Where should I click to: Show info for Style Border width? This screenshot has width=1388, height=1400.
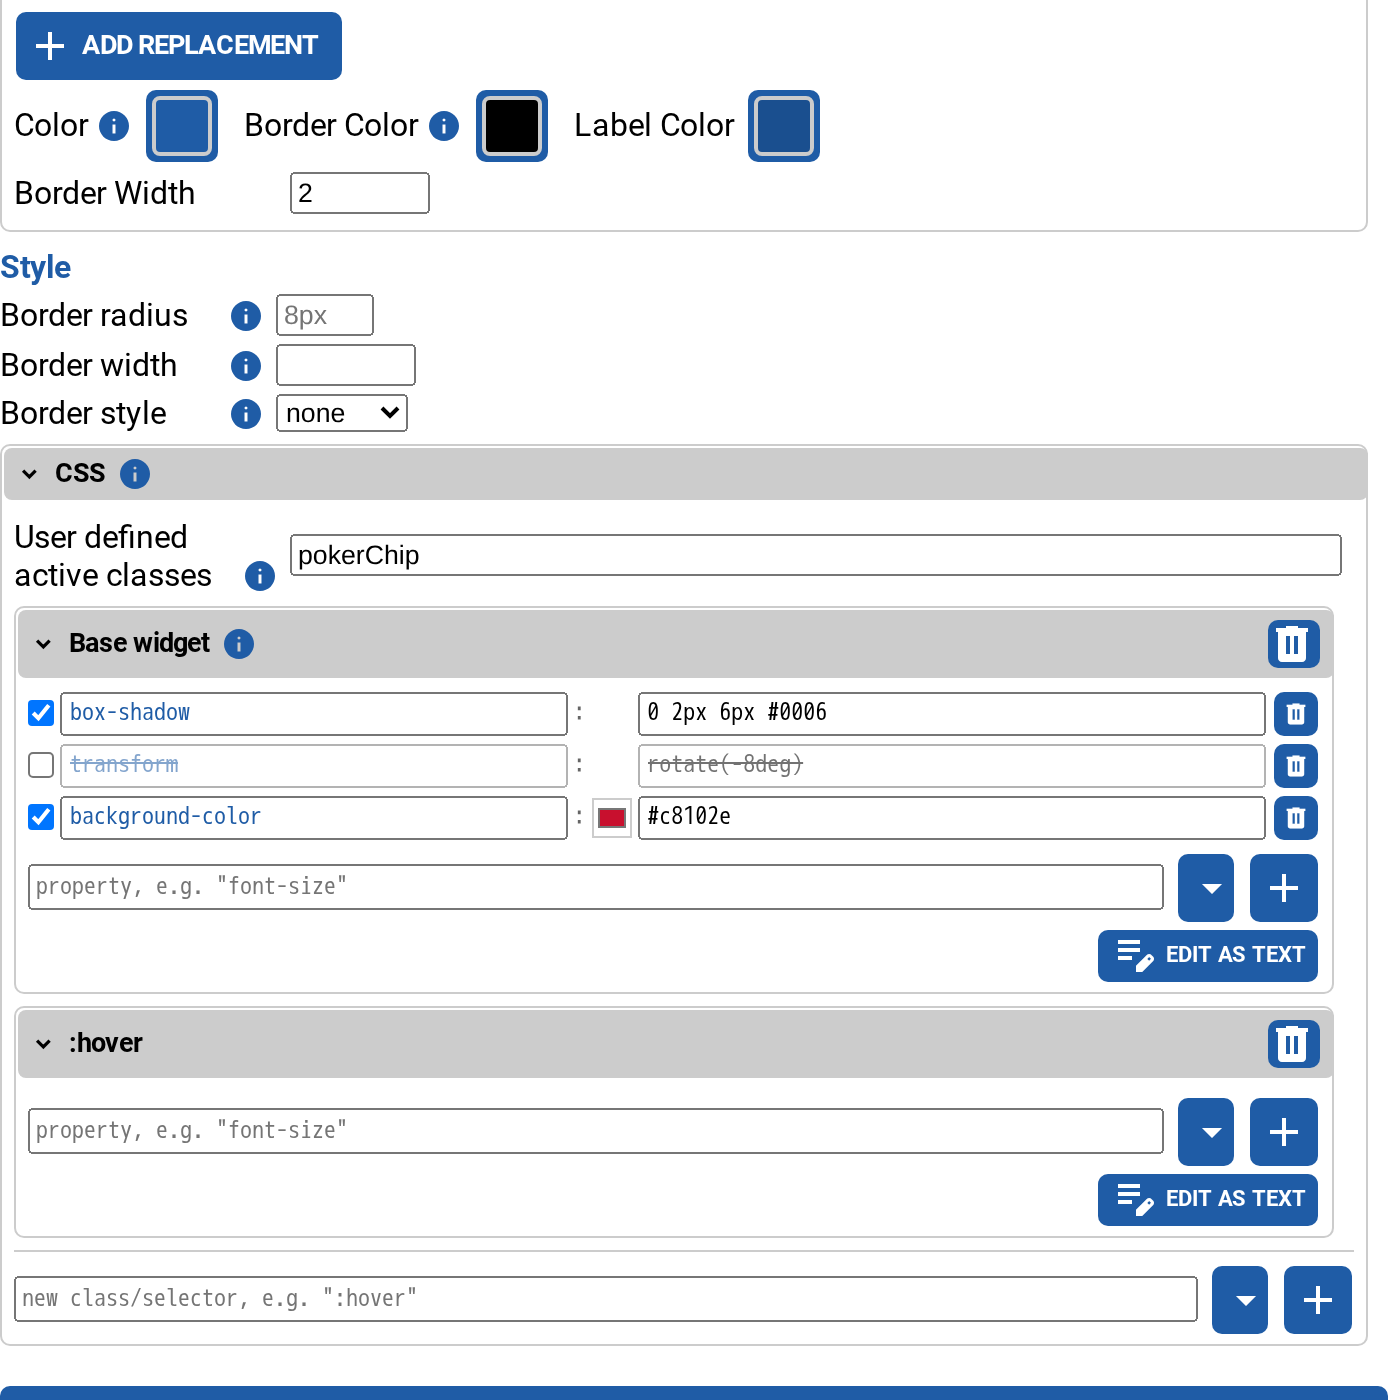(x=246, y=366)
